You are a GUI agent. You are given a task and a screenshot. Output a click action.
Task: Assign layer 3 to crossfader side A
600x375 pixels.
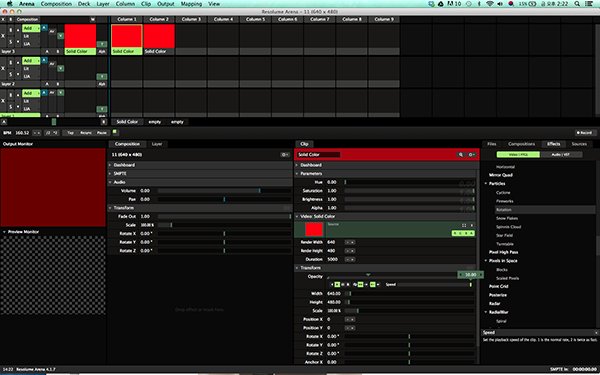click(x=47, y=51)
